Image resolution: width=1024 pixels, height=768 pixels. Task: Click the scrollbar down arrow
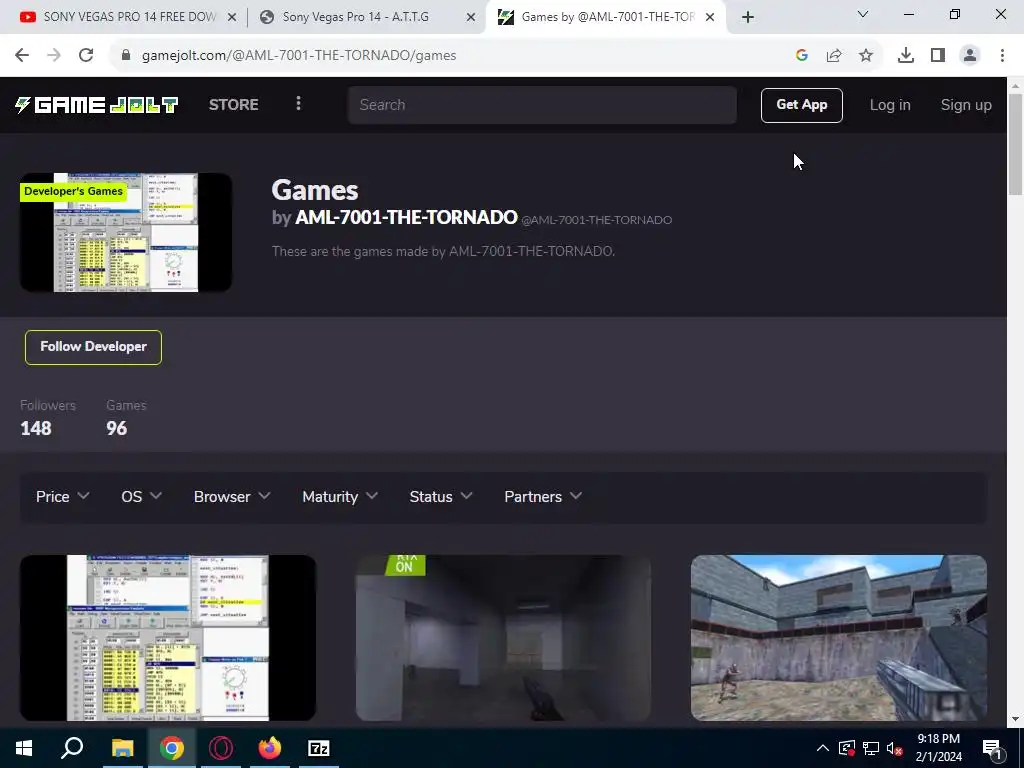click(x=1015, y=720)
